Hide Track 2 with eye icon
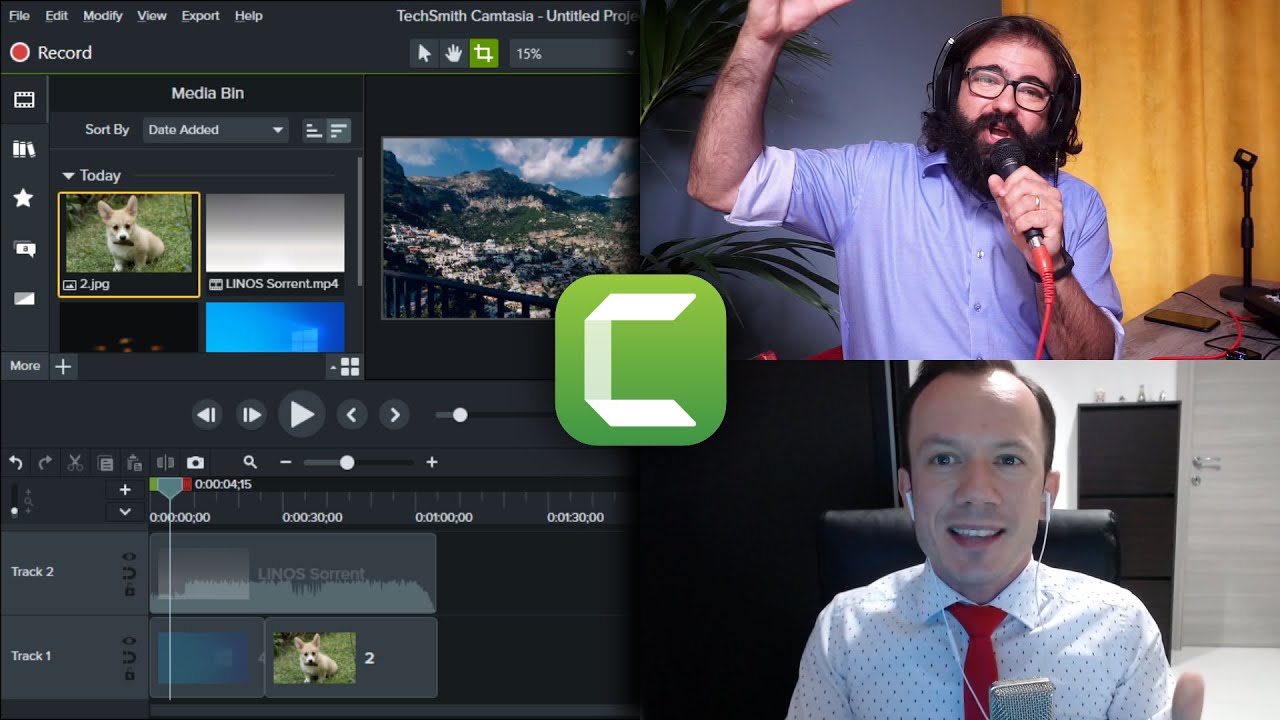The image size is (1280, 720). coord(129,557)
